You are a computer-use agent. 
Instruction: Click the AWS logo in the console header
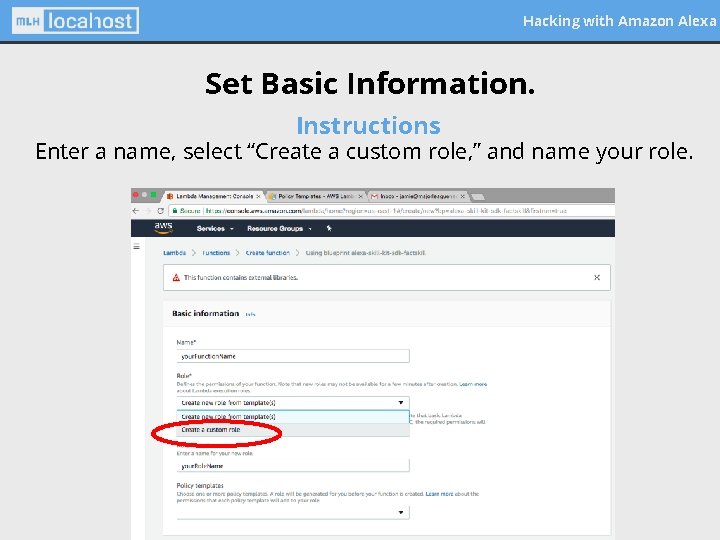click(x=163, y=228)
